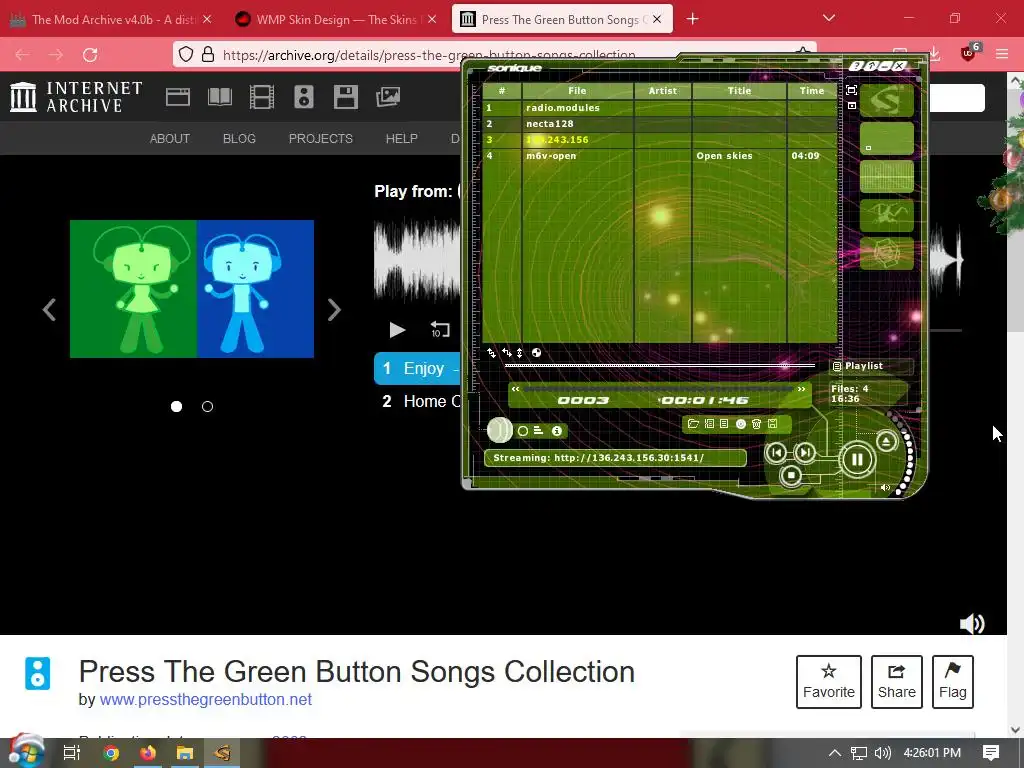This screenshot has height=768, width=1024.
Task: Click the Sonique help question mark button
Action: 855,66
